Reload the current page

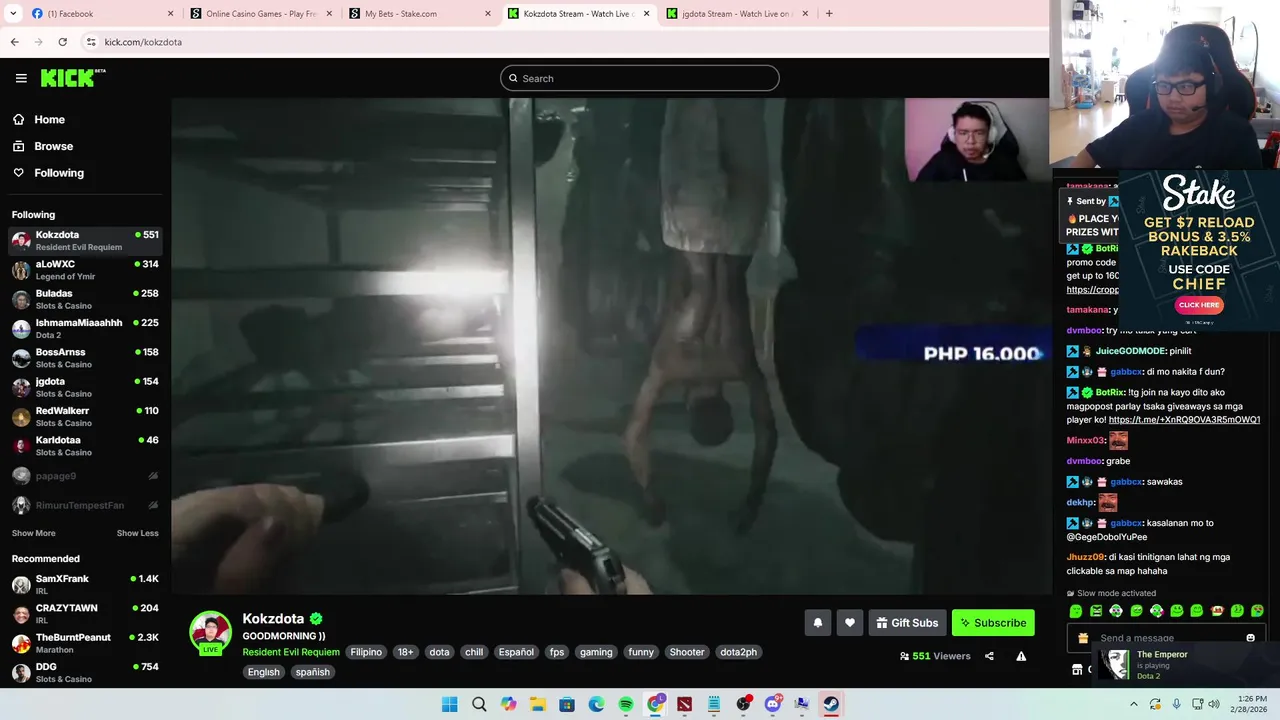pyautogui.click(x=62, y=42)
